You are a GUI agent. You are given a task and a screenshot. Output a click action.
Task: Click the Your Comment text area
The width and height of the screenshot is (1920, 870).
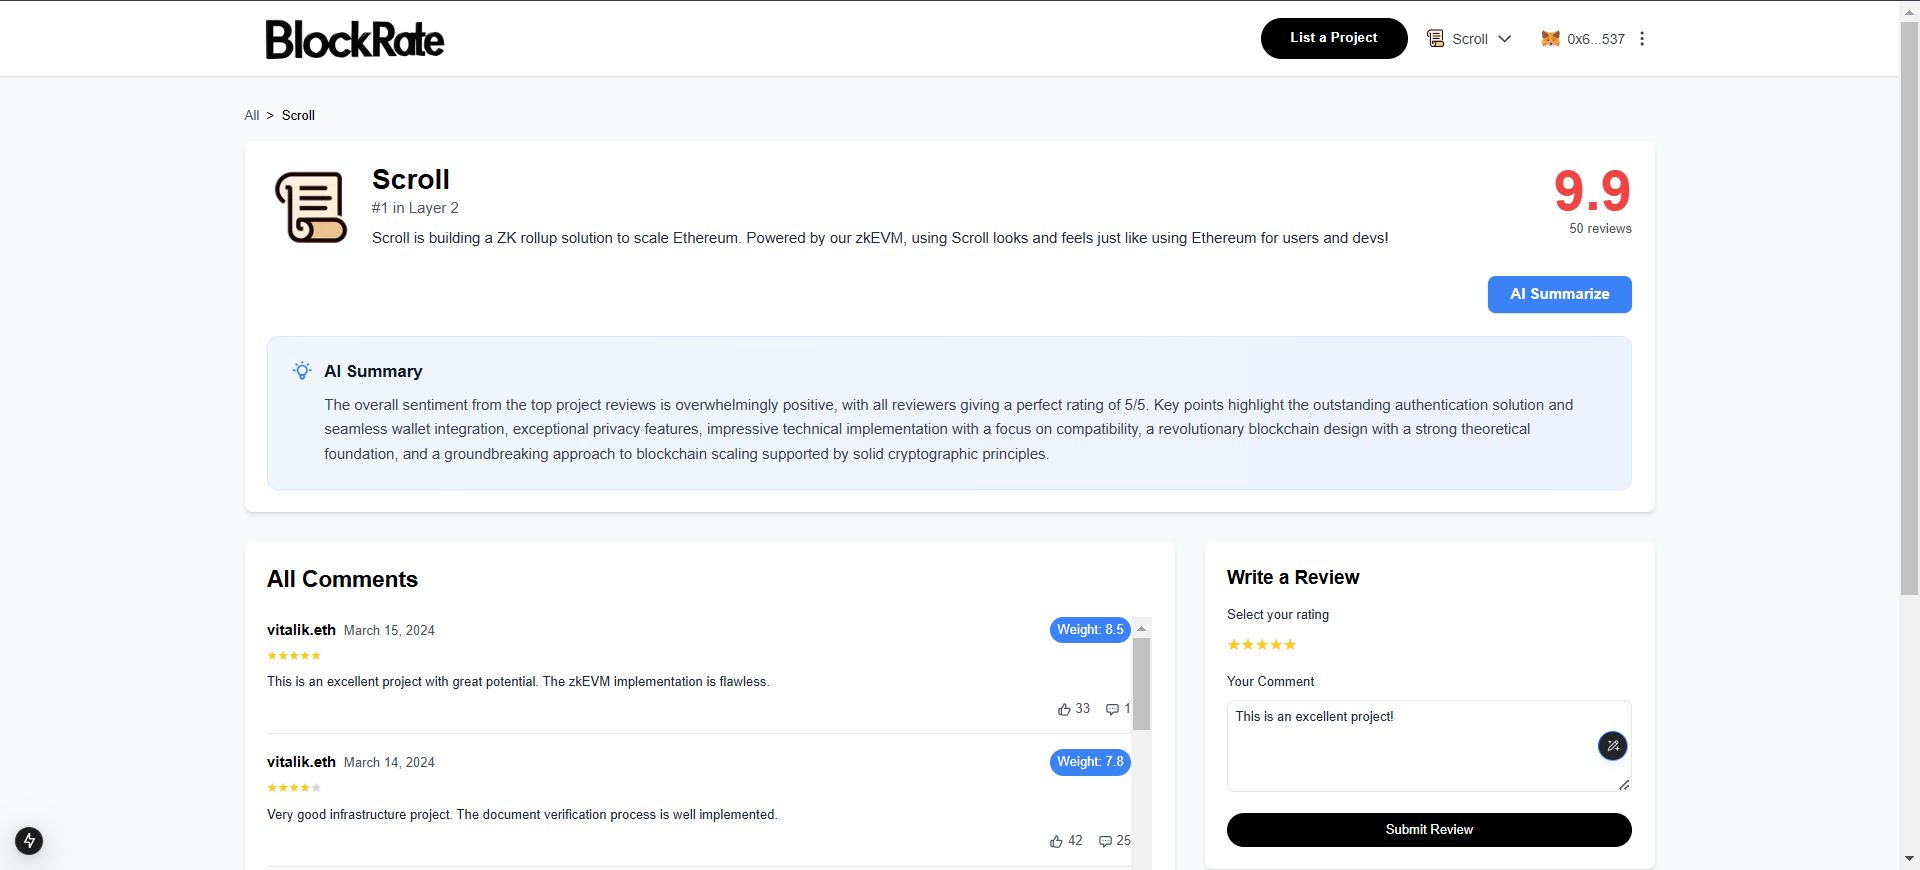point(1428,746)
